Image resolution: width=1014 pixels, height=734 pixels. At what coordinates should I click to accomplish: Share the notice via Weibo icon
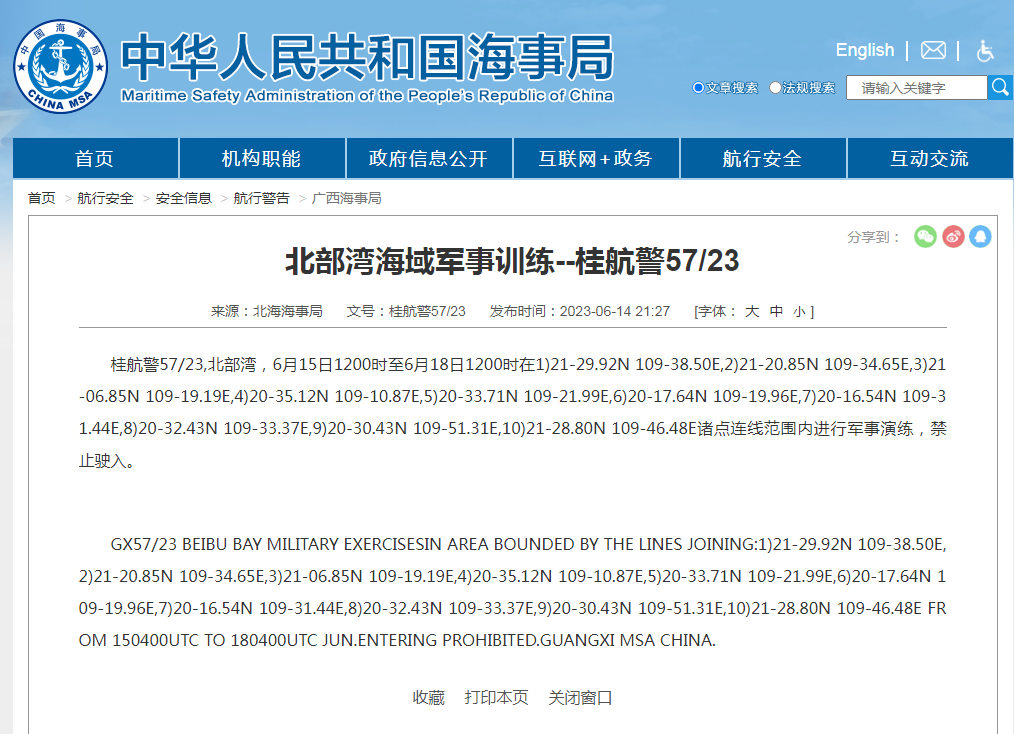coord(953,237)
